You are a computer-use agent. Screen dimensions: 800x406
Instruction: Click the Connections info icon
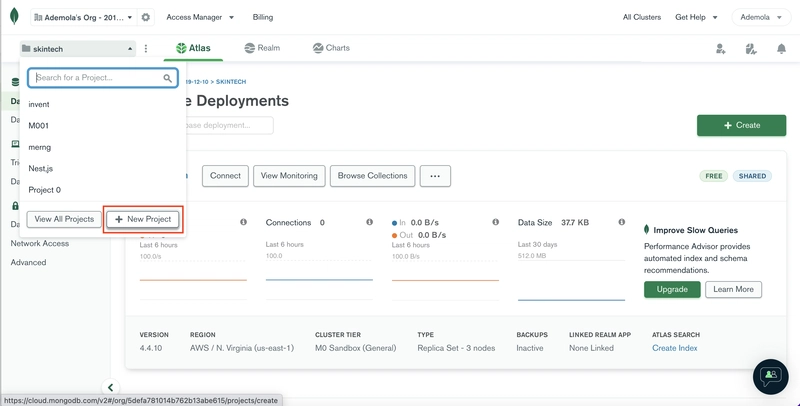click(369, 222)
